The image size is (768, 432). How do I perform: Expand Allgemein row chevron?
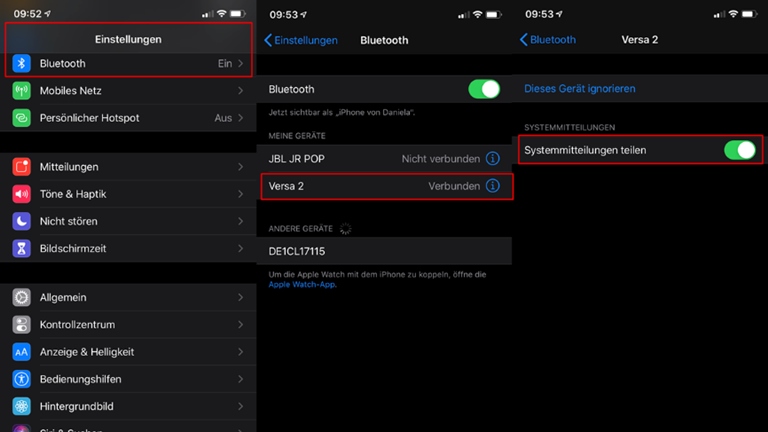[240, 298]
